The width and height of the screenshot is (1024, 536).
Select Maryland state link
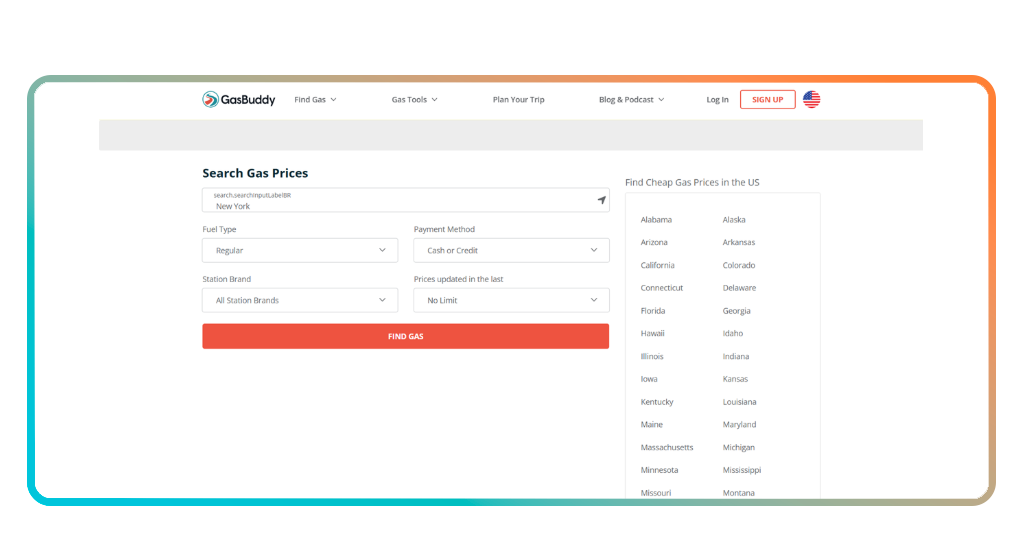pyautogui.click(x=739, y=424)
